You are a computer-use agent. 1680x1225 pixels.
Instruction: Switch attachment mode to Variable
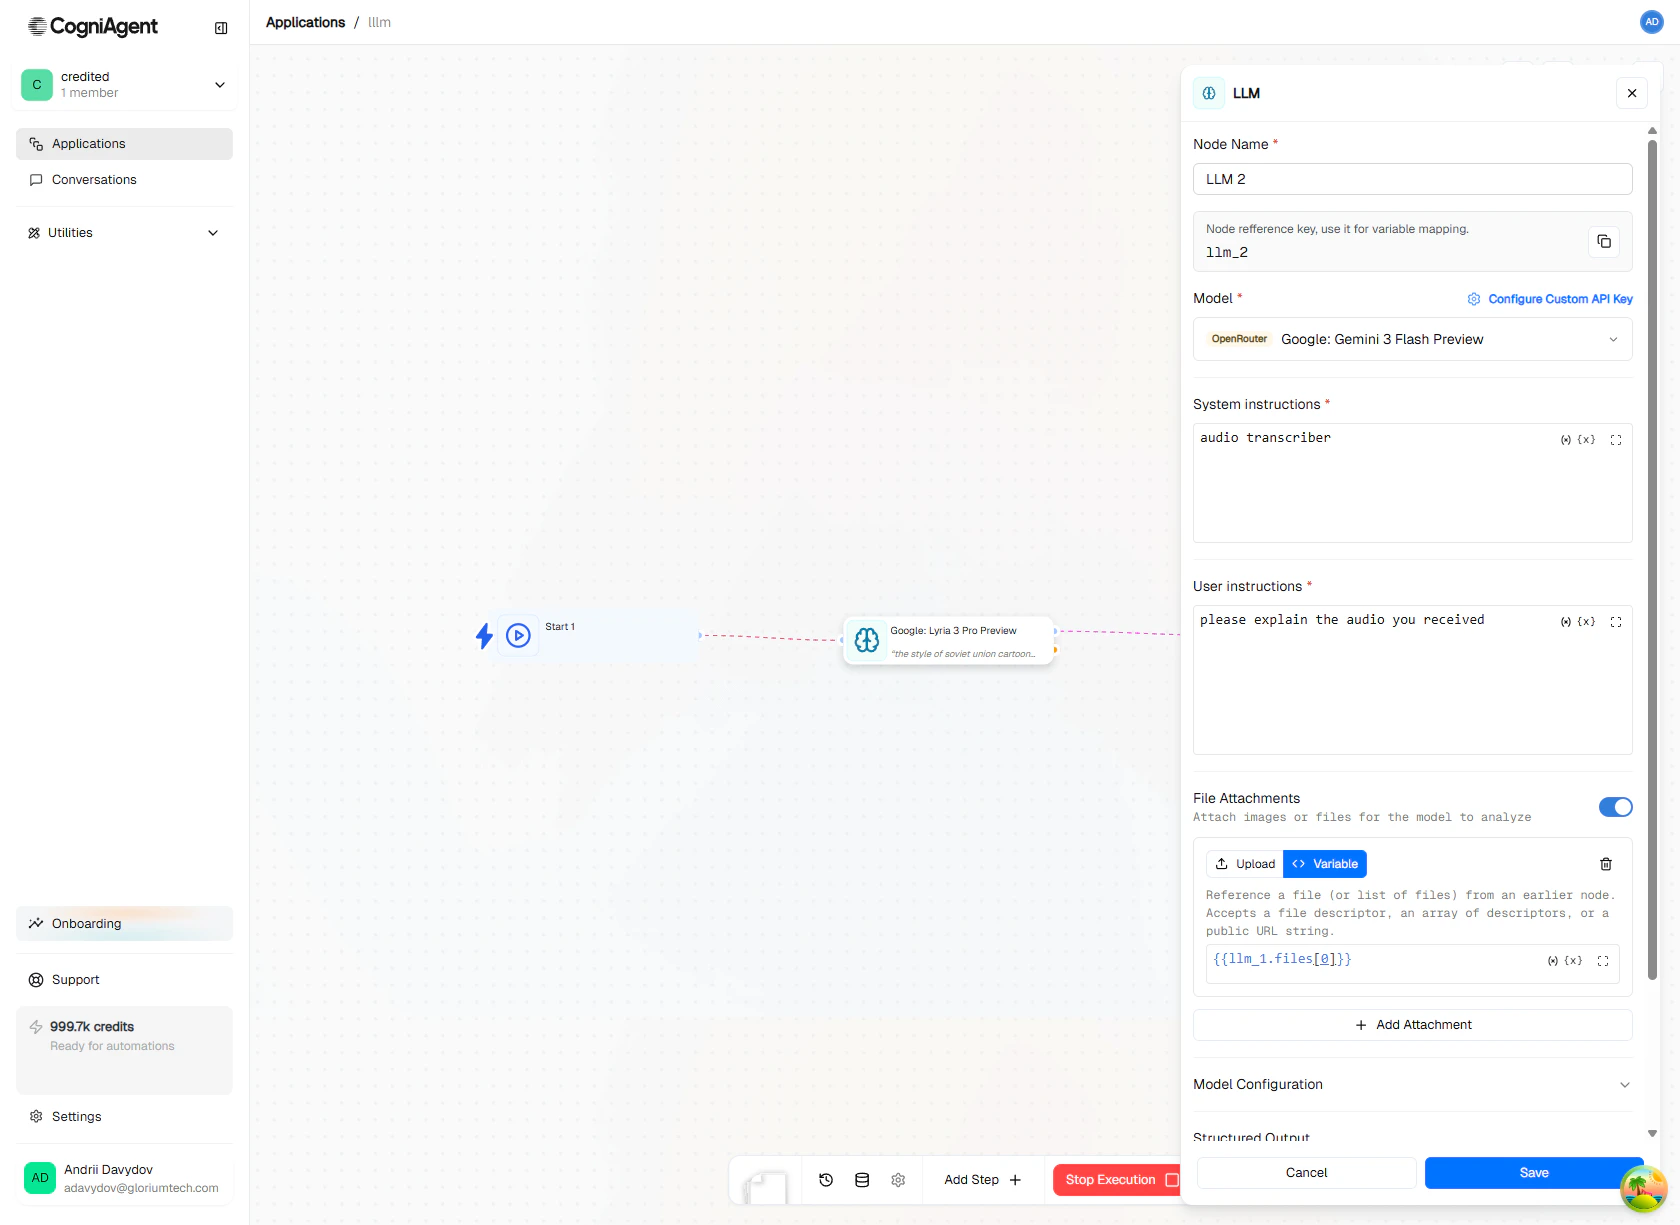1325,864
